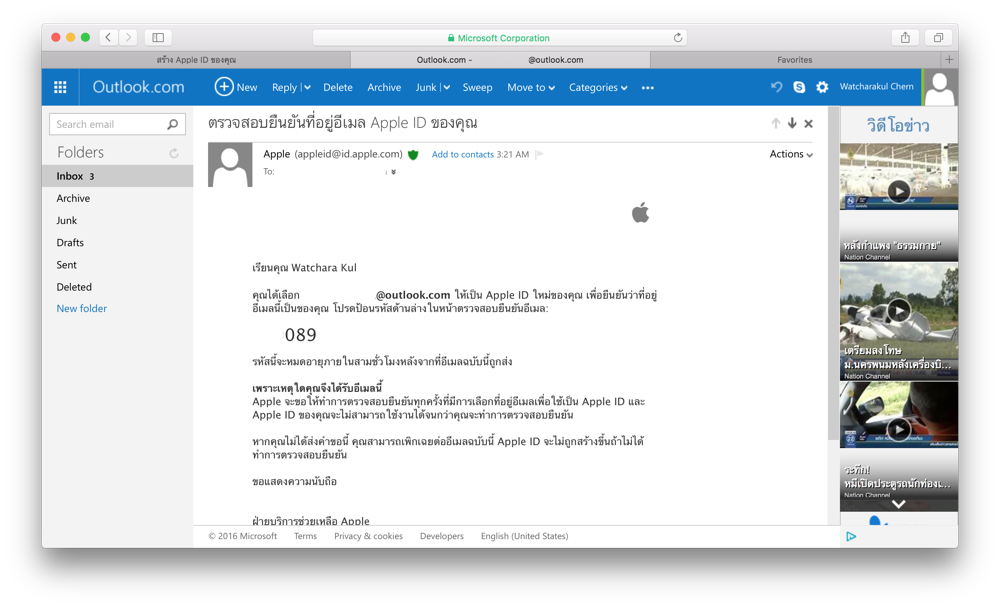Click the search magnifier icon
Image resolution: width=1000 pixels, height=607 pixels.
tap(172, 125)
